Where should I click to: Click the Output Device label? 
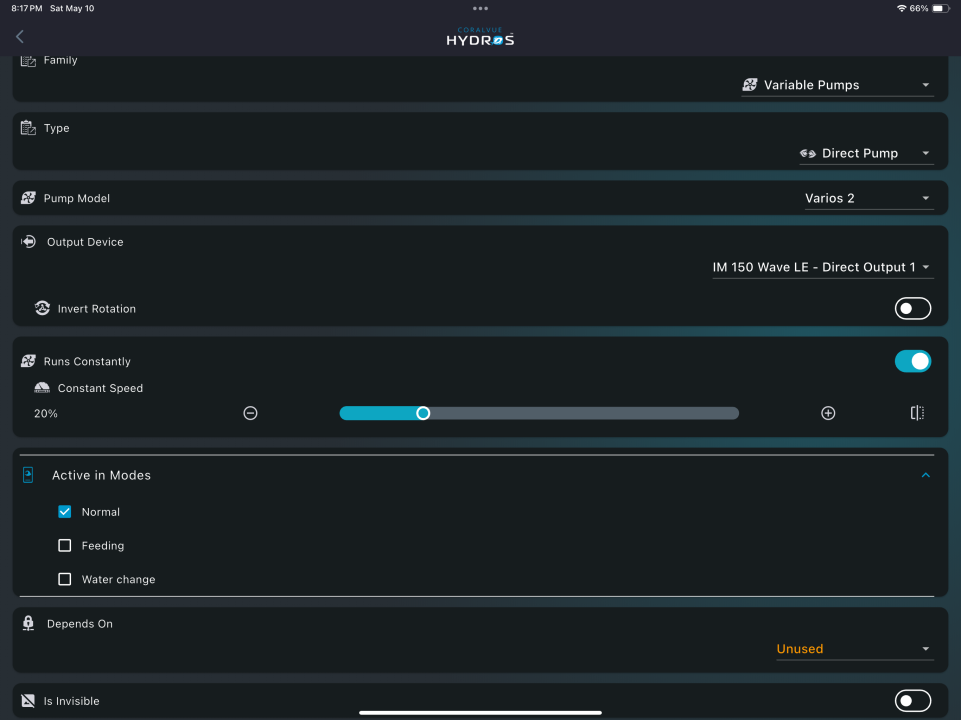(85, 242)
